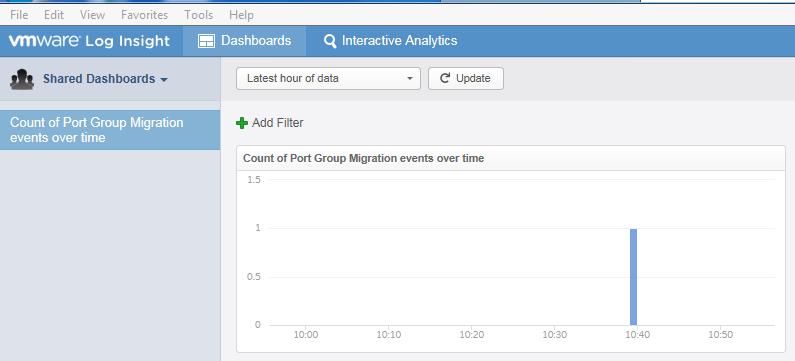Click the 1.5 y-axis label

tap(254, 179)
